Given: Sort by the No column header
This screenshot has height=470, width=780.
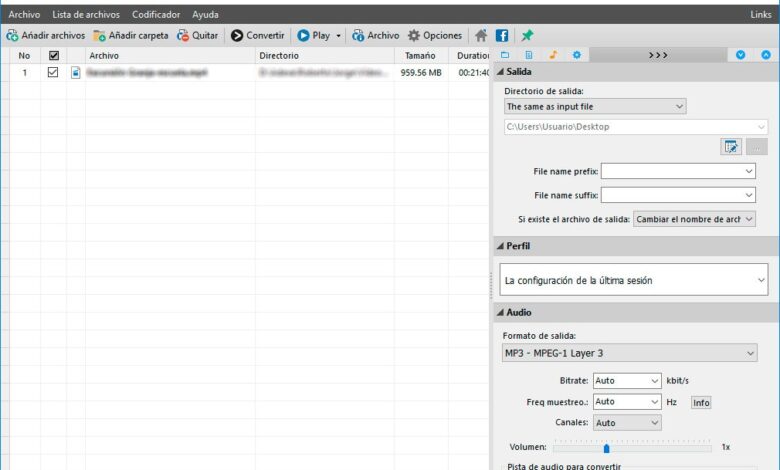Looking at the screenshot, I should coord(24,56).
